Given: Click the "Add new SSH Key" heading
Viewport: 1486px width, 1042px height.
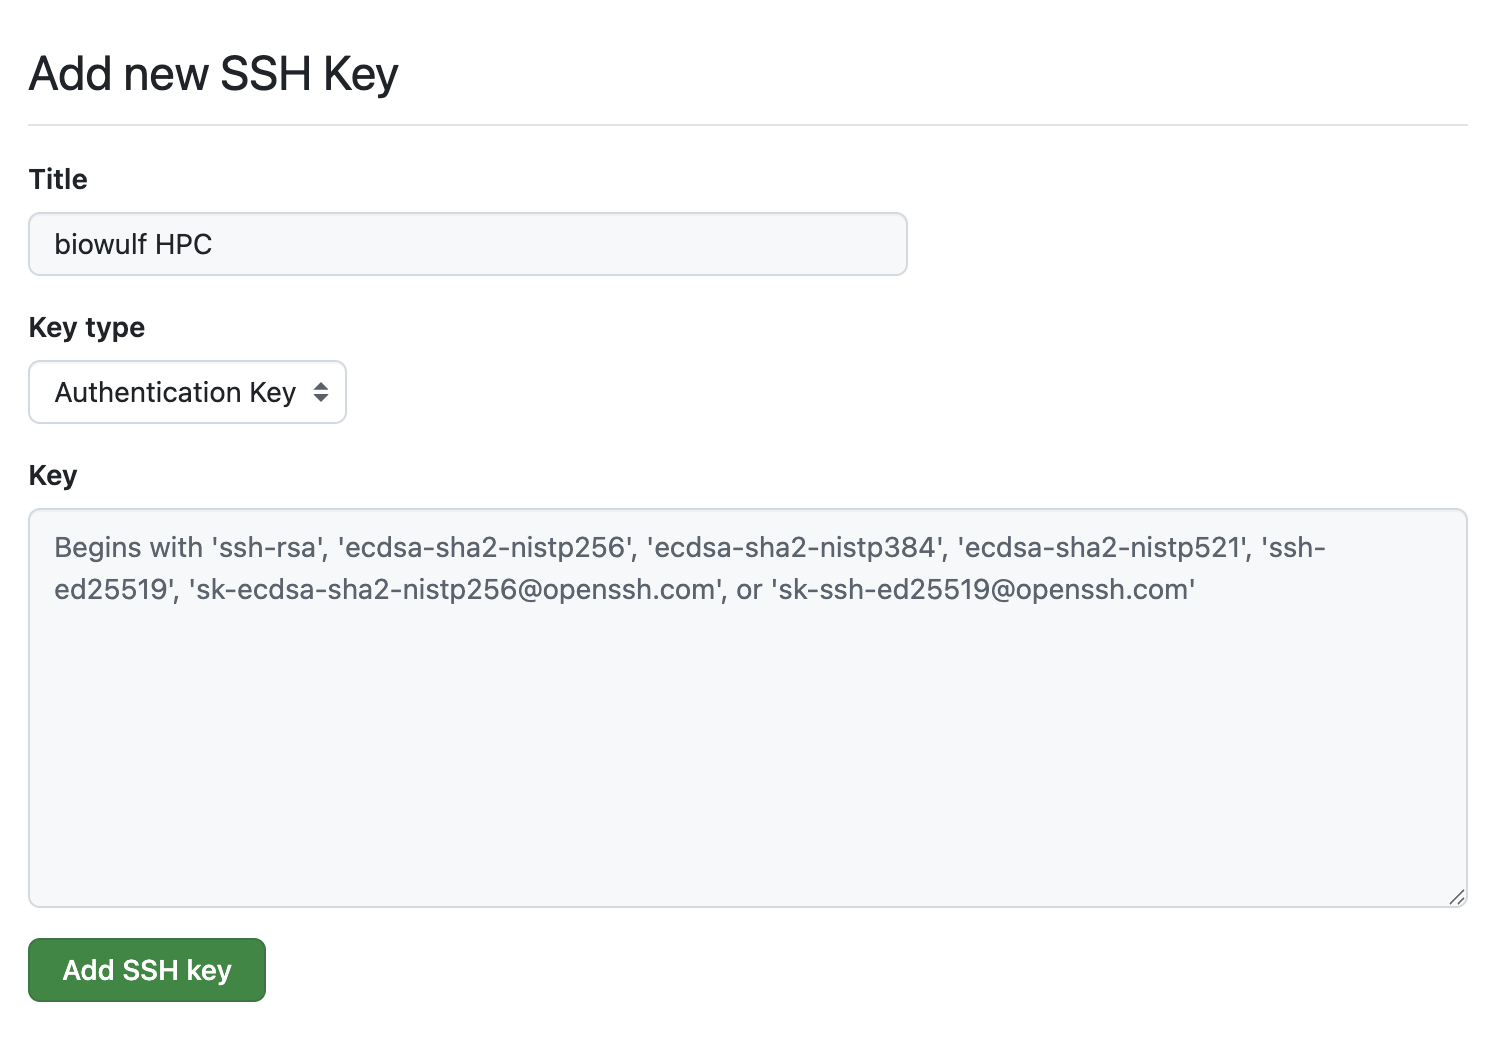Looking at the screenshot, I should pyautogui.click(x=214, y=73).
